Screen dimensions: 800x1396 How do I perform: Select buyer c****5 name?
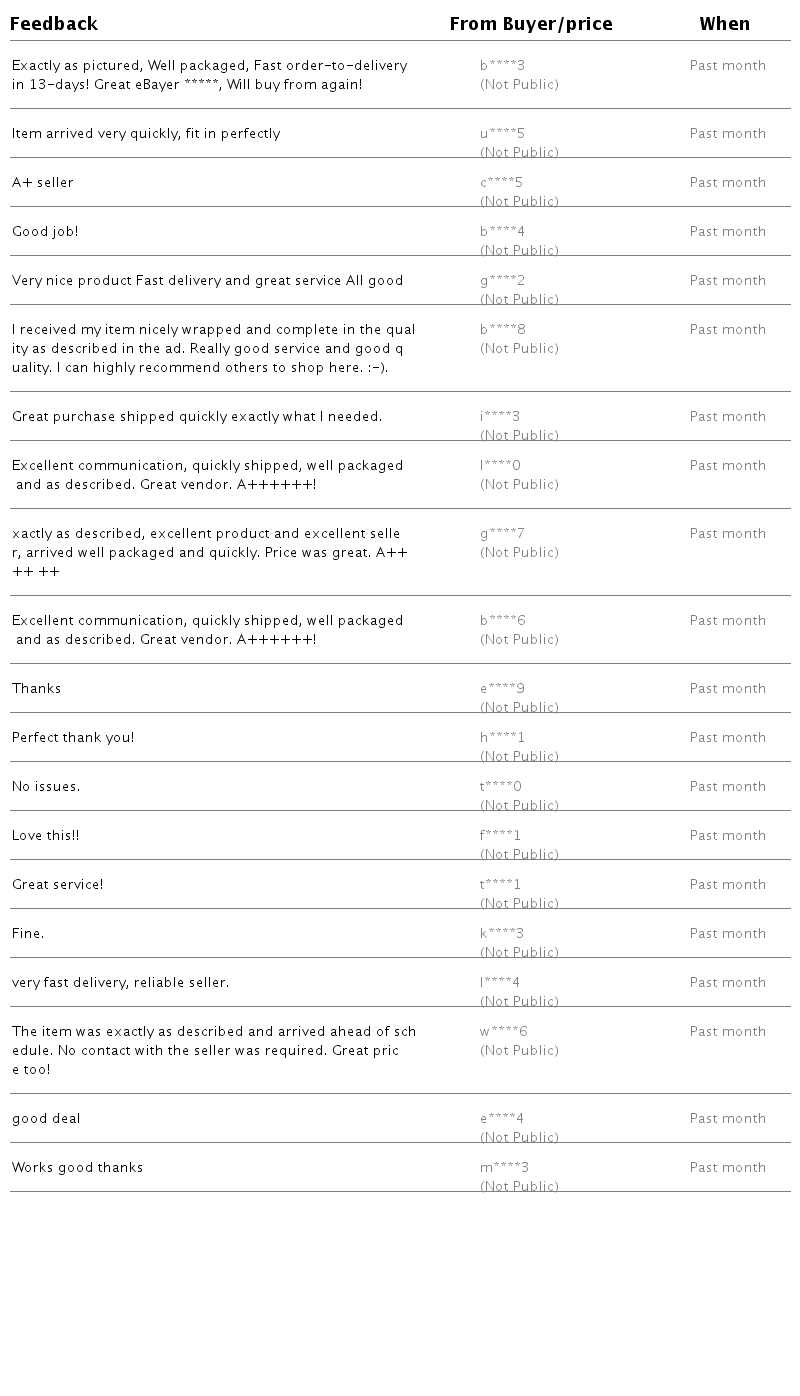click(x=501, y=183)
